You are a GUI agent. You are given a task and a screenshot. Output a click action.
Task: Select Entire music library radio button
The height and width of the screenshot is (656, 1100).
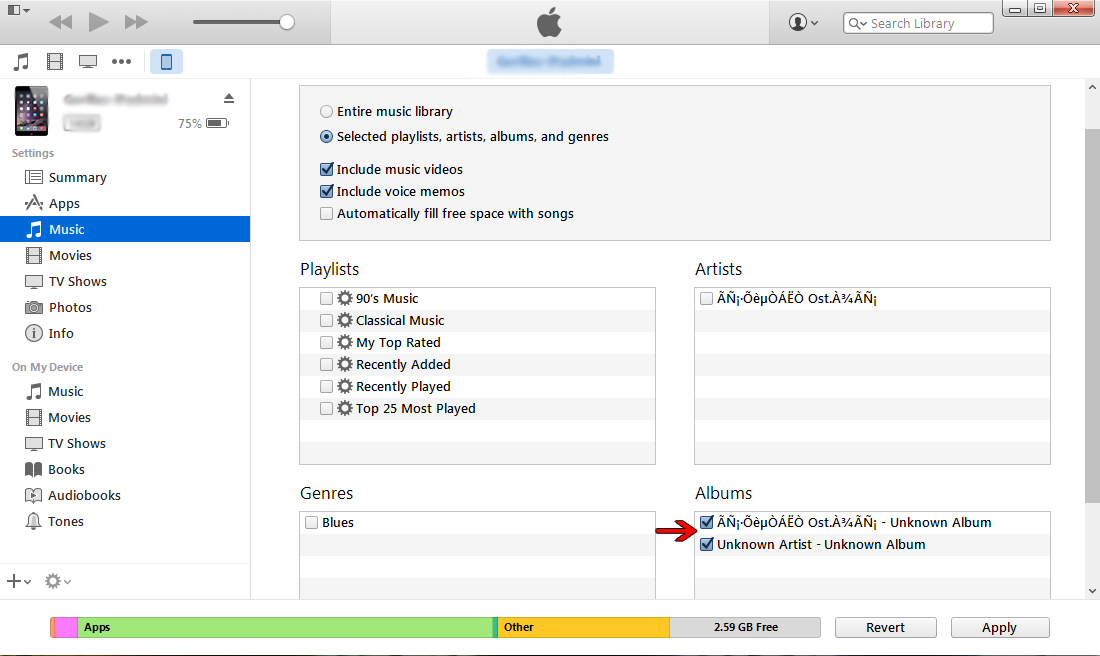[326, 112]
